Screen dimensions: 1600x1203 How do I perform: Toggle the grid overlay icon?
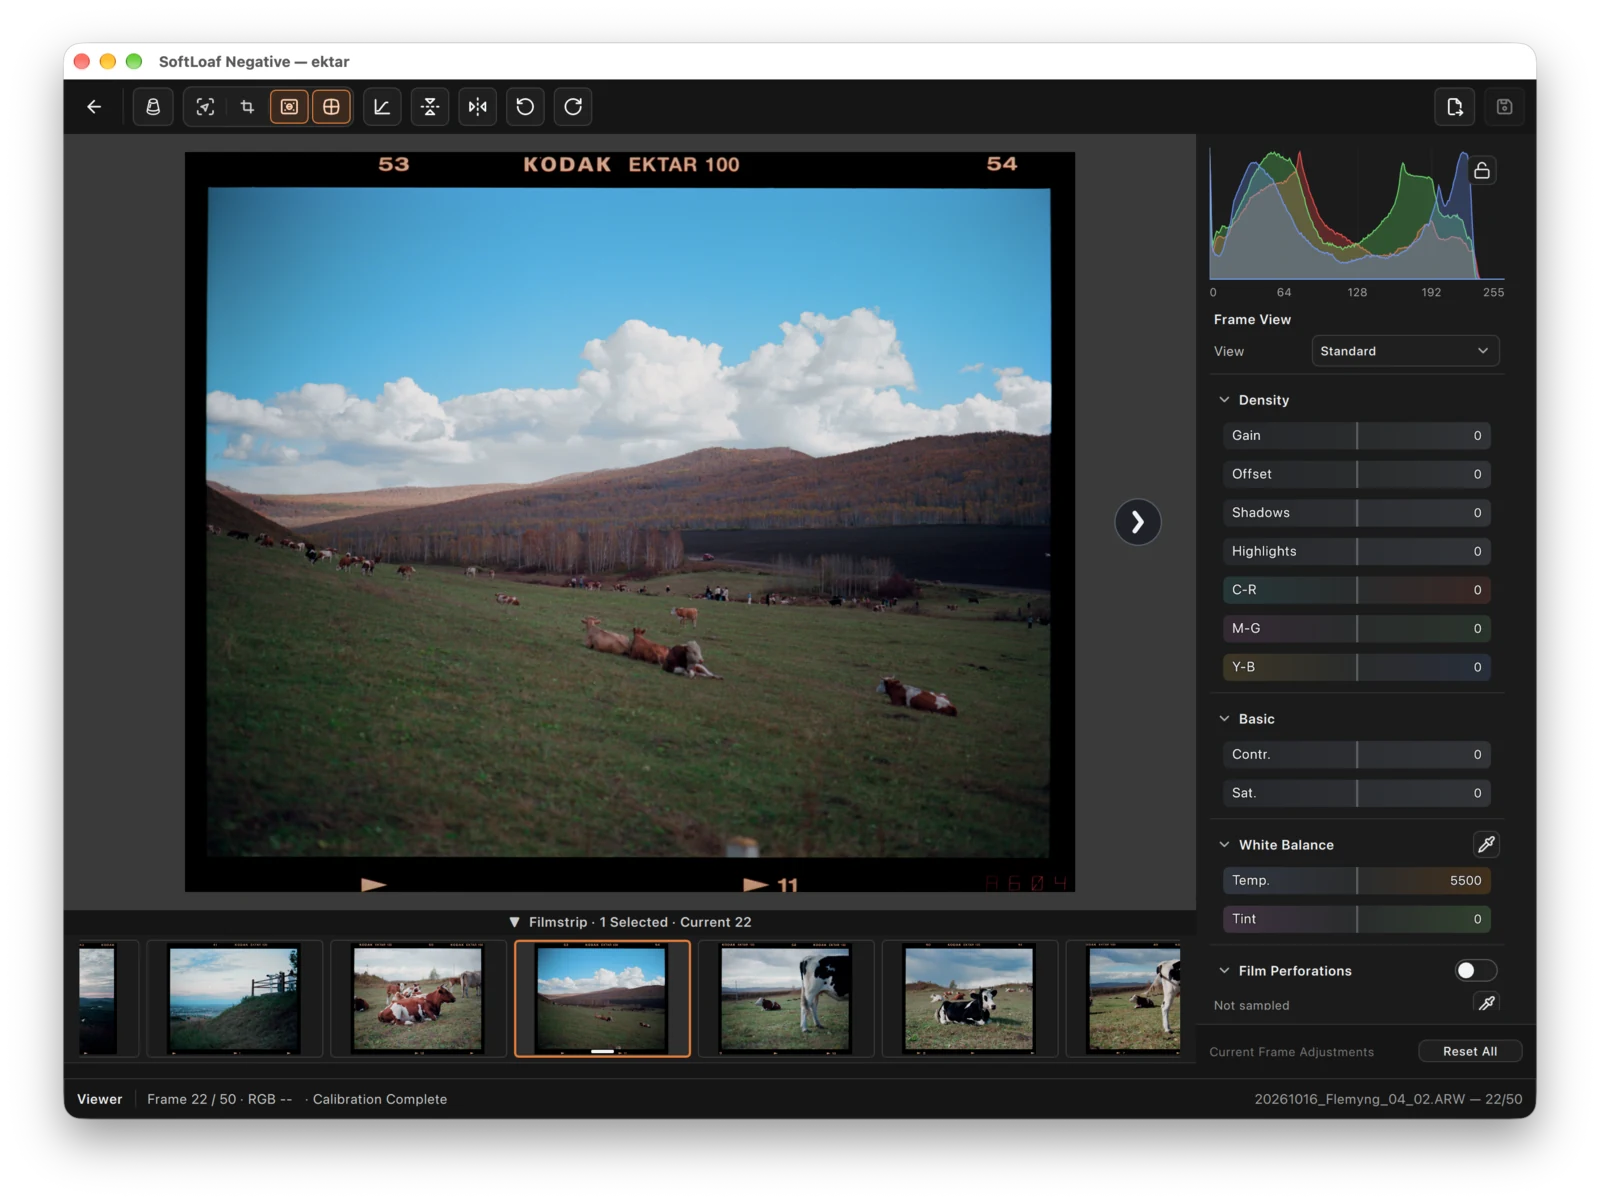tap(331, 107)
